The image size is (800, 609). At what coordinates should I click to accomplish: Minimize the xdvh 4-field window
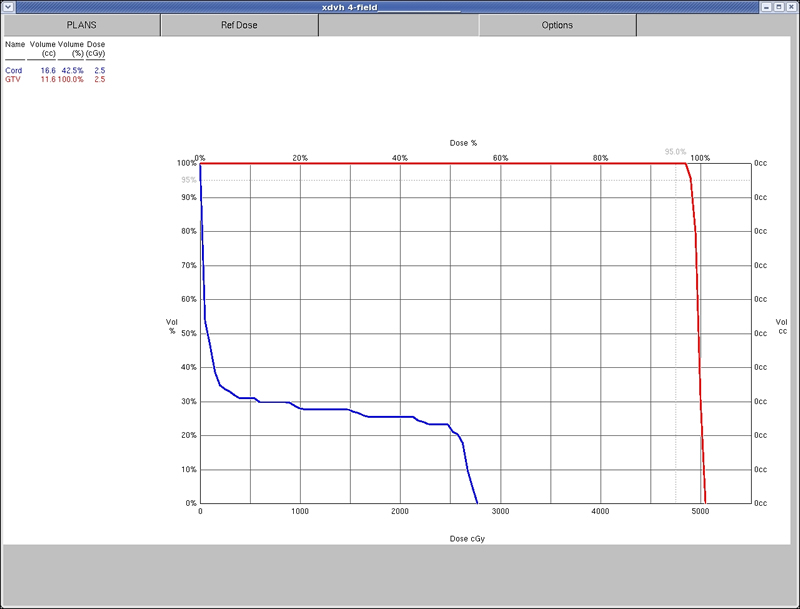pos(766,6)
